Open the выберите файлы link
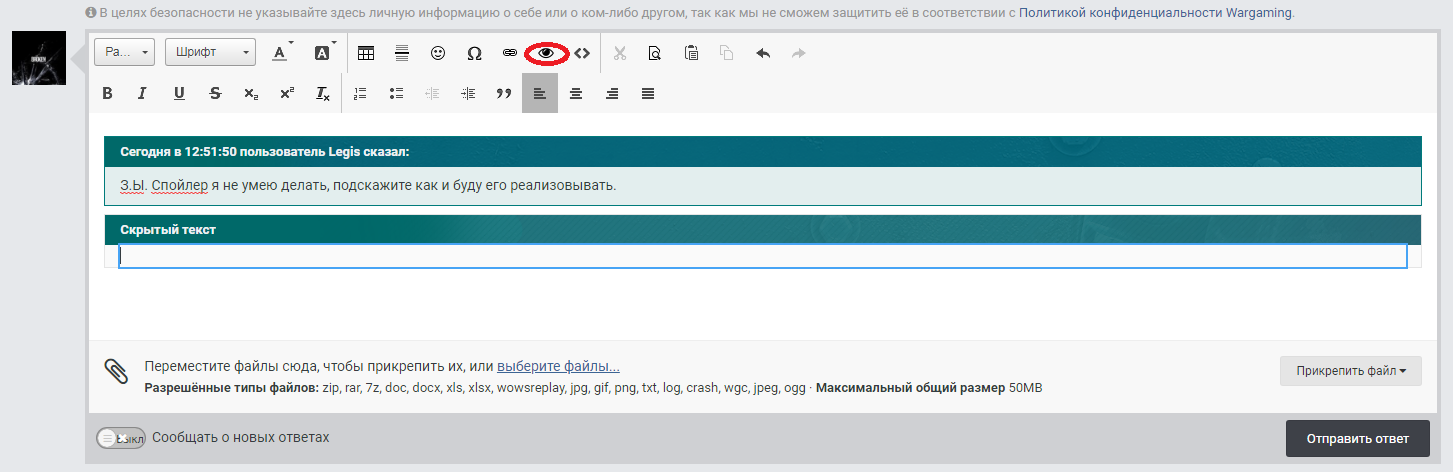The width and height of the screenshot is (1453, 472). point(558,367)
